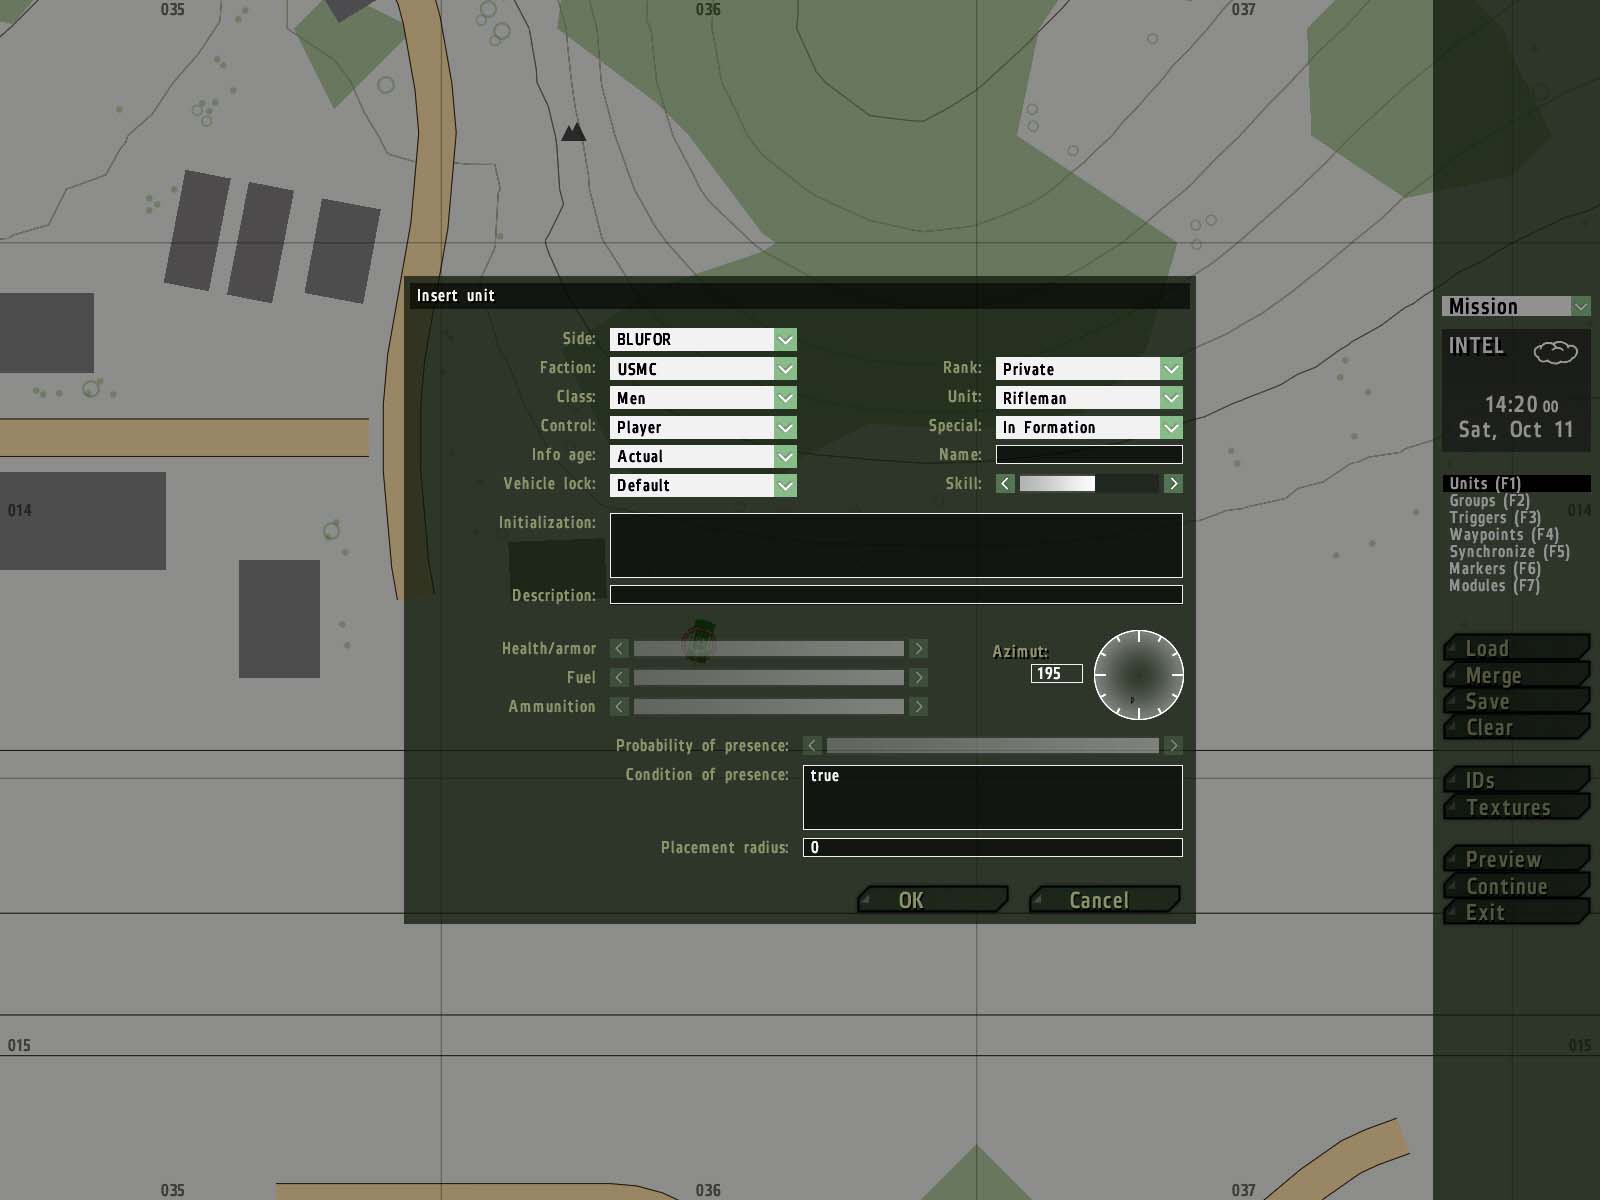
Task: Click the green soldier unit icon on the map
Action: (700, 641)
